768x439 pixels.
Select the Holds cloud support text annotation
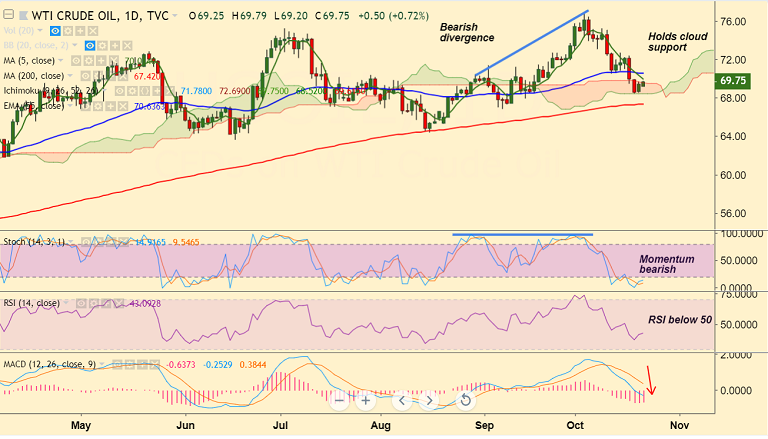click(x=677, y=42)
